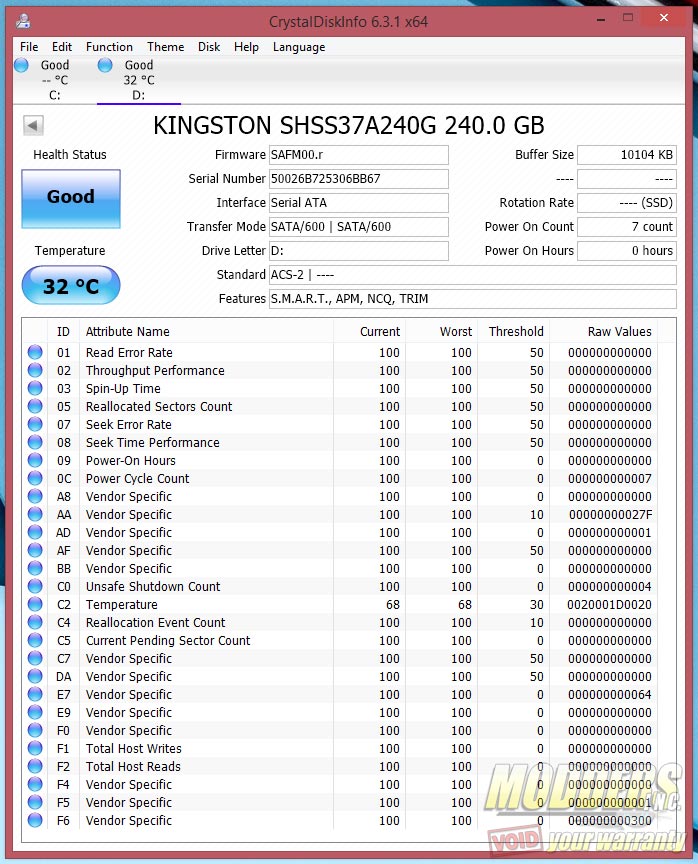Screen dimensions: 698x864
Task: Click the Threshold column header
Action: point(513,332)
